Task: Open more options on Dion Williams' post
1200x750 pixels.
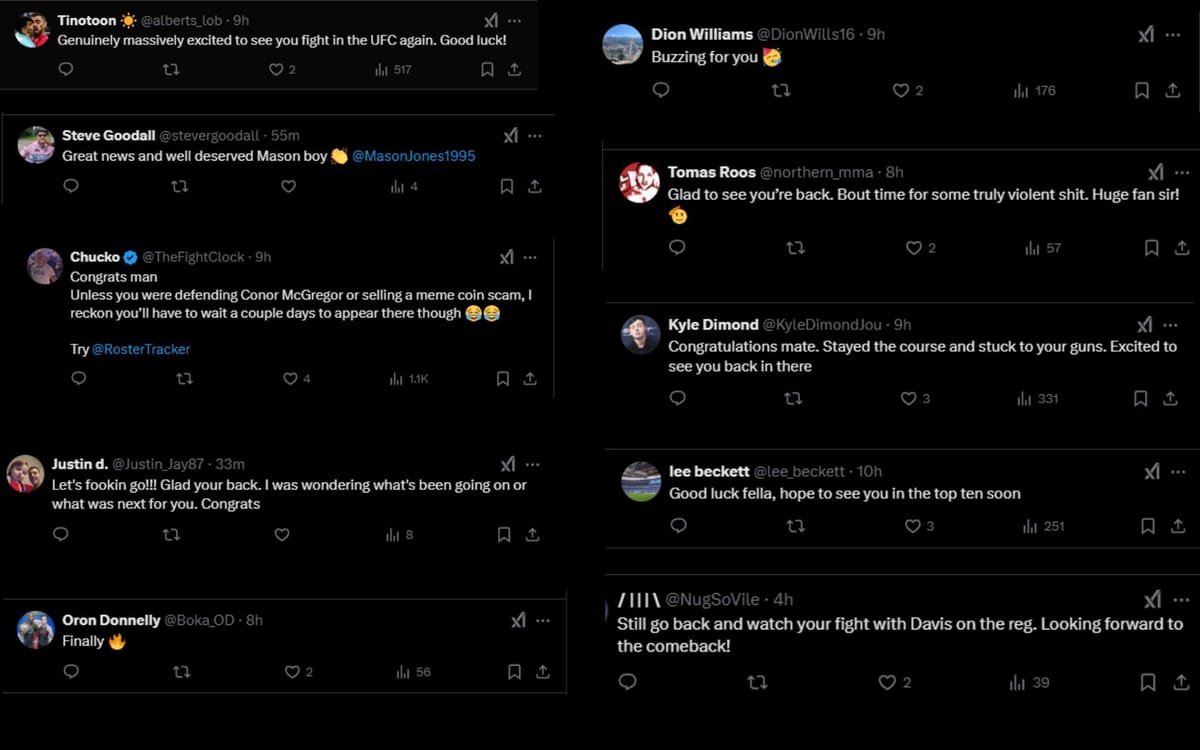Action: coord(1173,33)
